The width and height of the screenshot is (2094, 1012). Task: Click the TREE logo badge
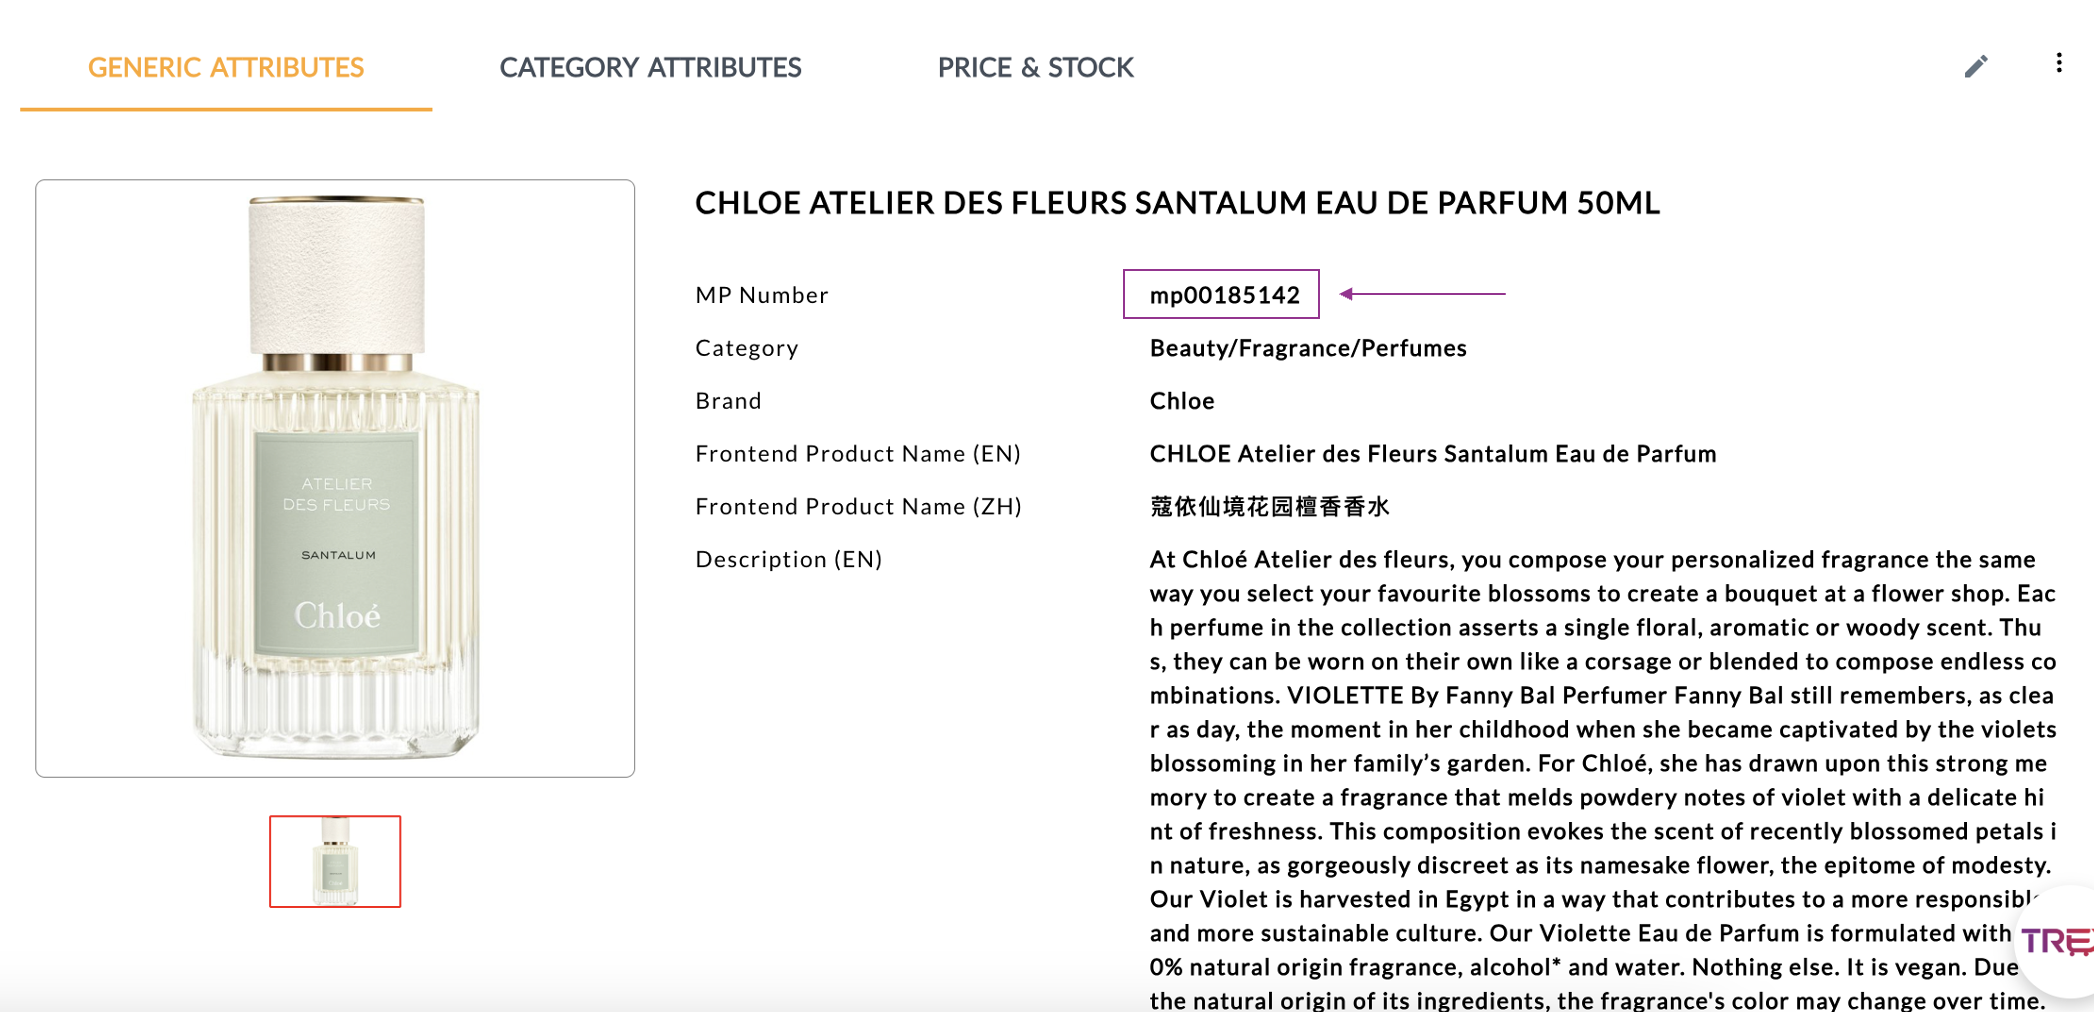pyautogui.click(x=2058, y=941)
